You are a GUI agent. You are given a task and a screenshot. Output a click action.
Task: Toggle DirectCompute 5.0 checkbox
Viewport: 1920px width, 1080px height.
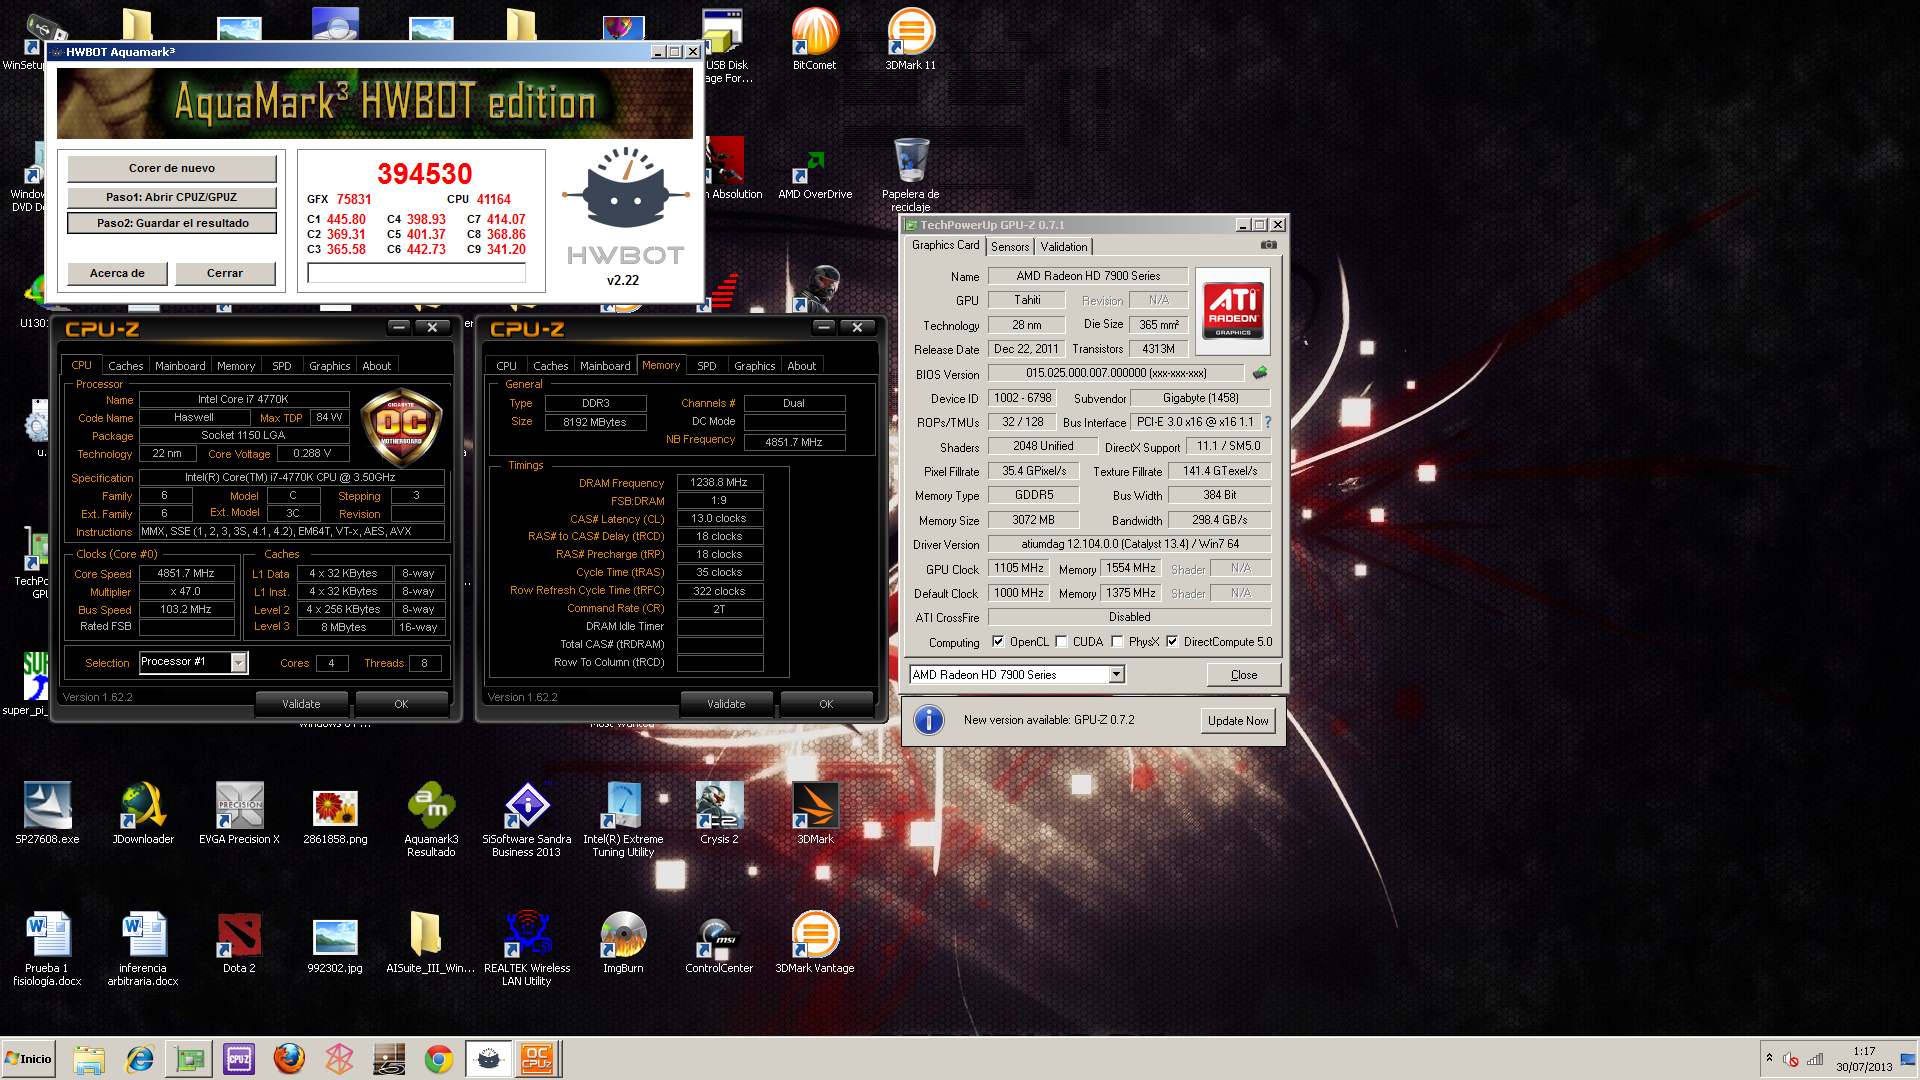(1172, 642)
